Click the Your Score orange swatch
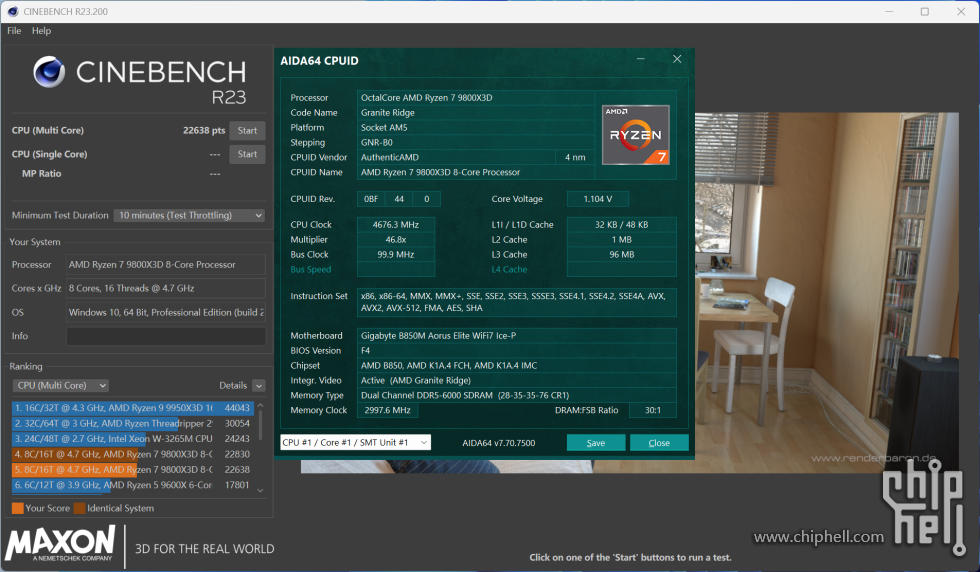The width and height of the screenshot is (980, 572). coord(18,508)
